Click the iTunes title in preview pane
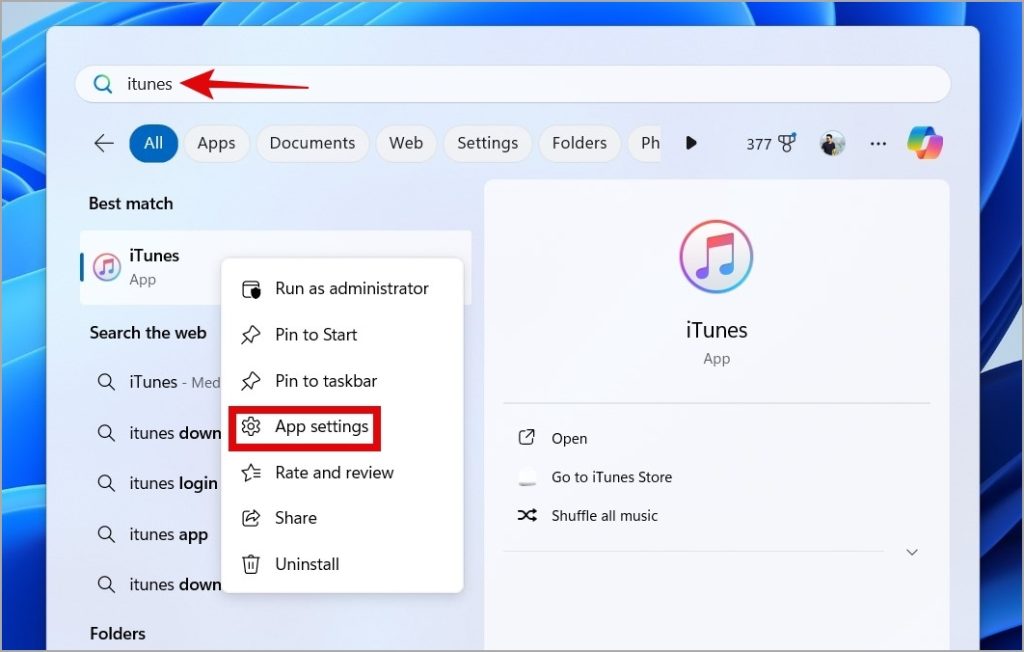The width and height of the screenshot is (1024, 652). [716, 330]
